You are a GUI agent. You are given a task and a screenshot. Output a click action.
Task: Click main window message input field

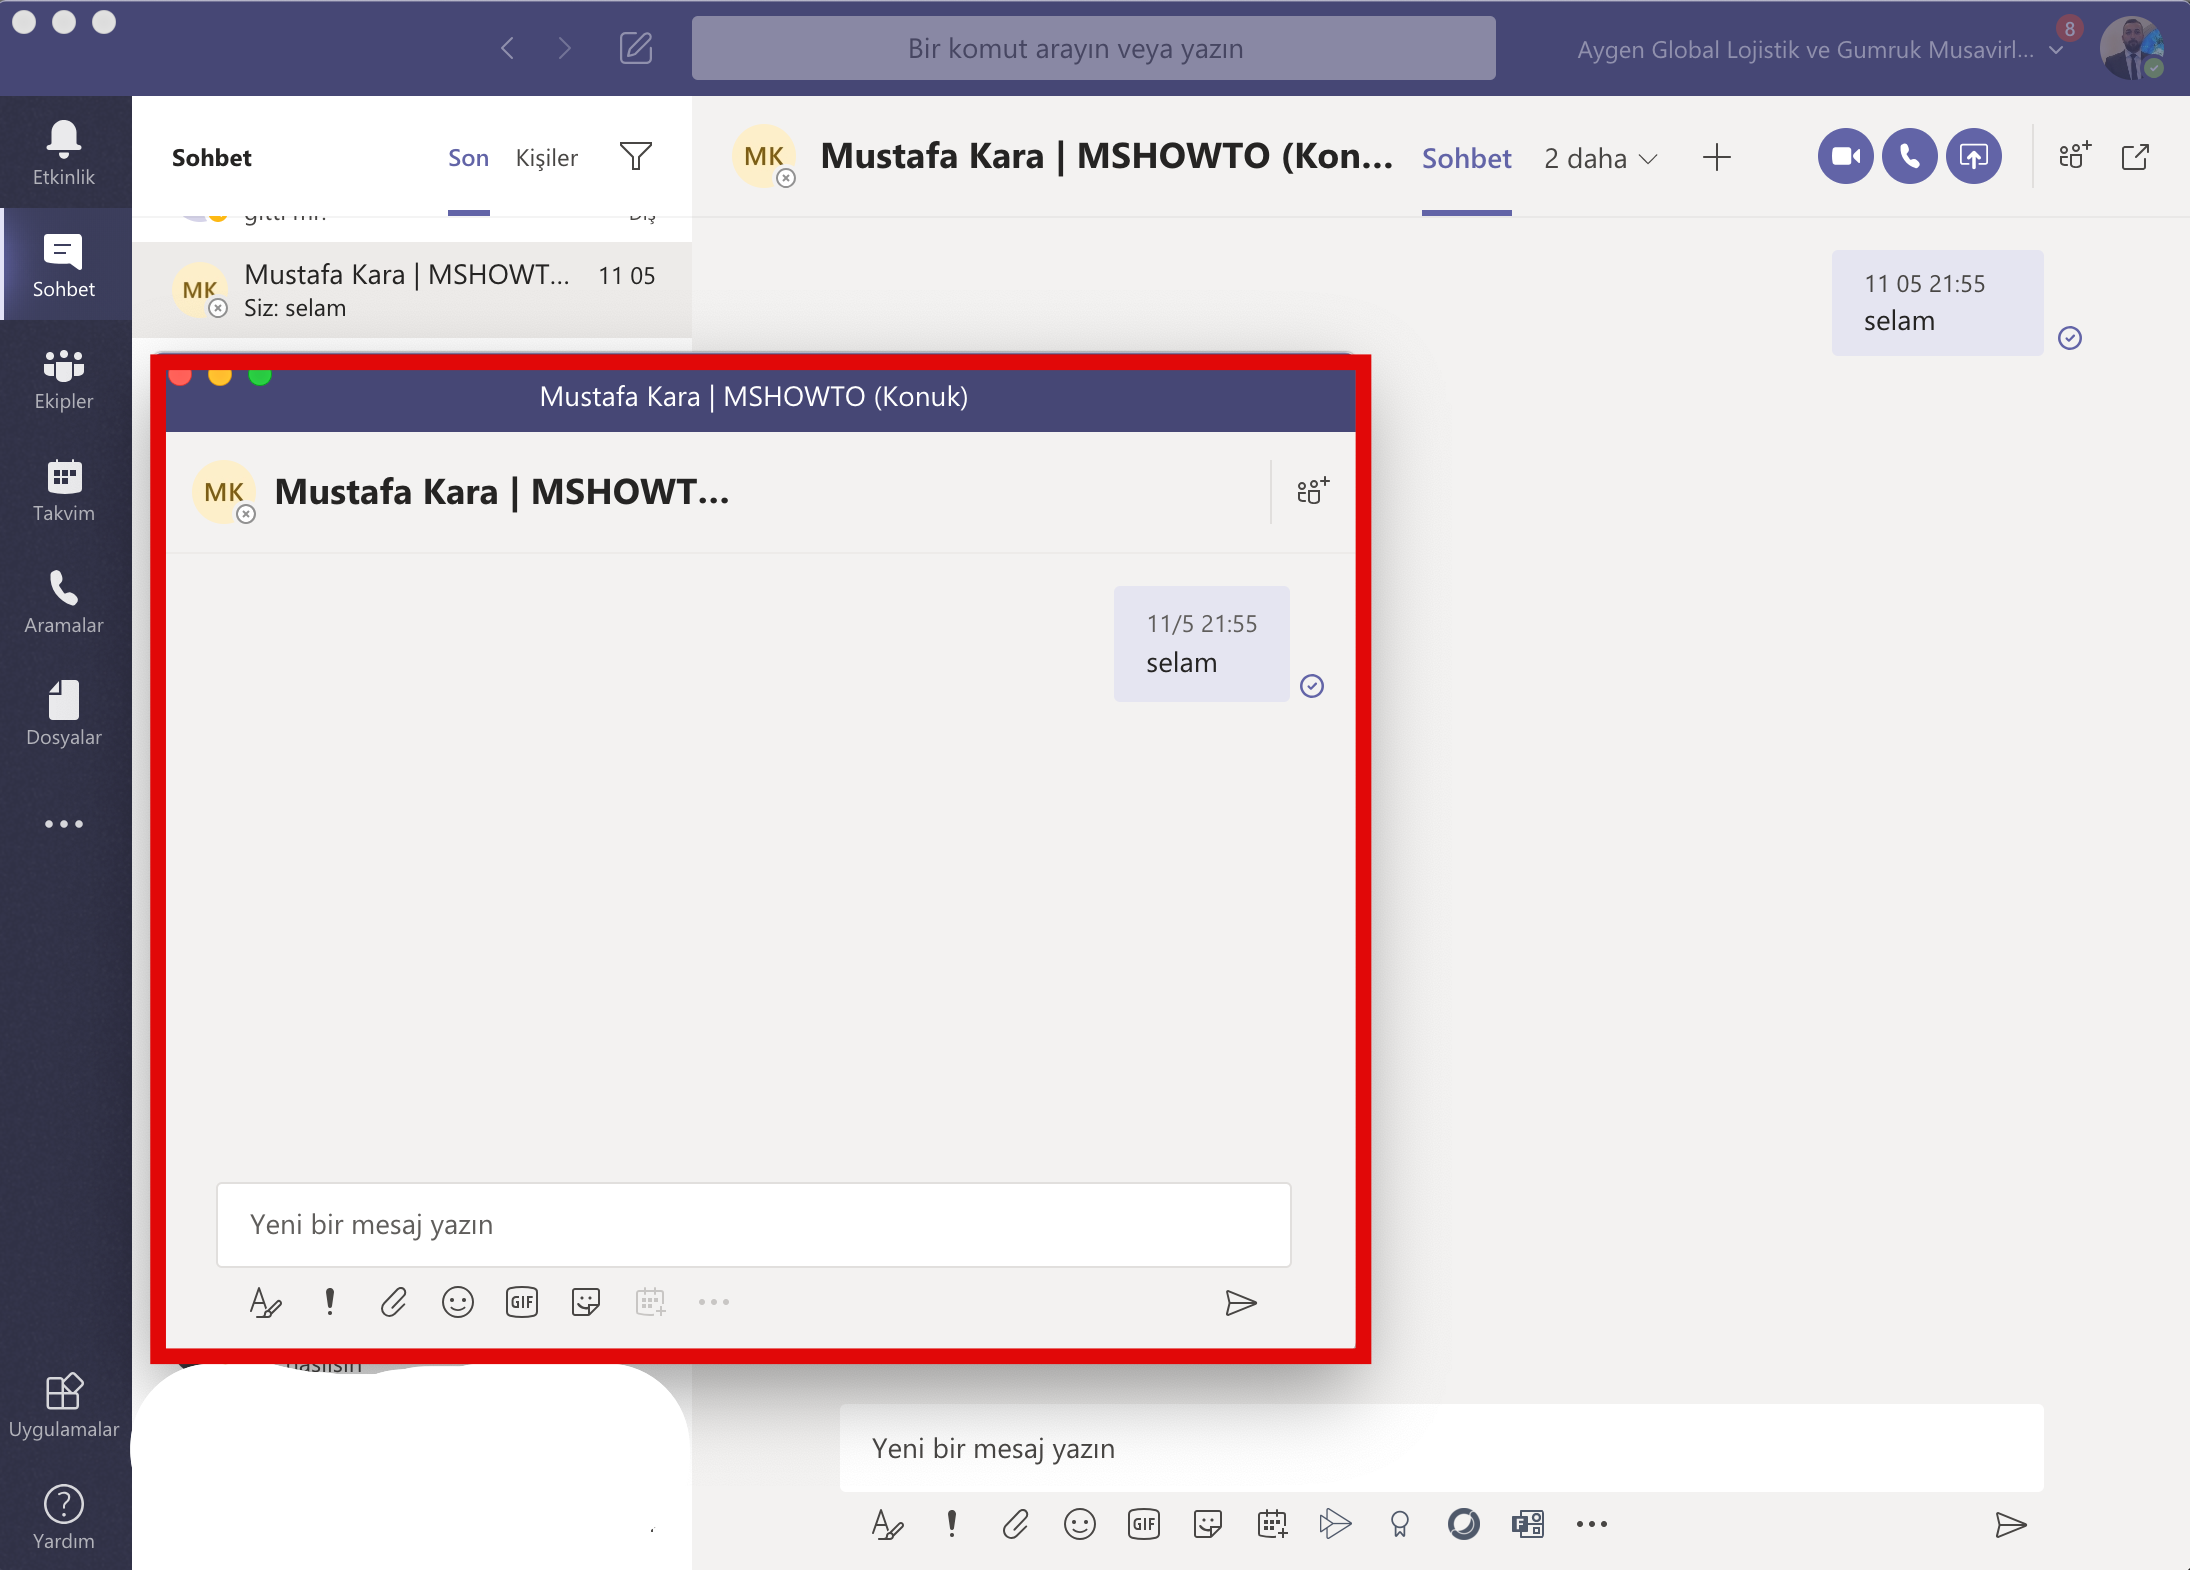click(1441, 1448)
